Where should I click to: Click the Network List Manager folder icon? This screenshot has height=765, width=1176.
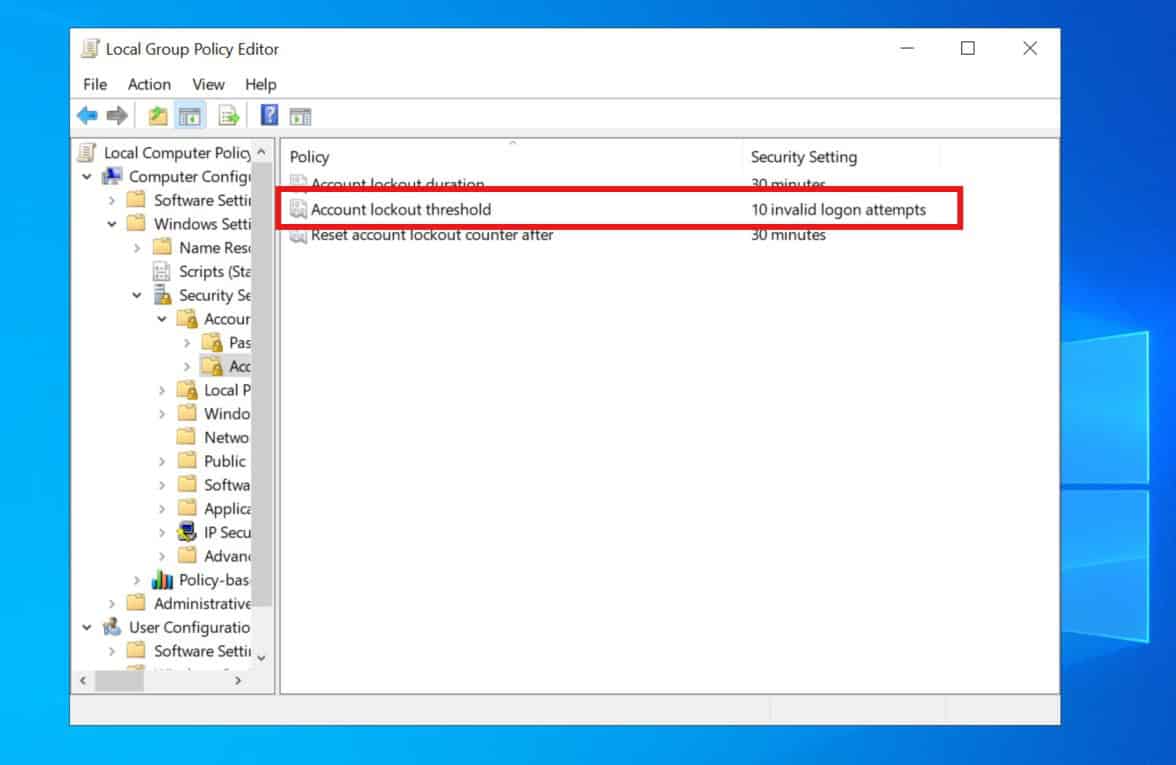coord(187,437)
